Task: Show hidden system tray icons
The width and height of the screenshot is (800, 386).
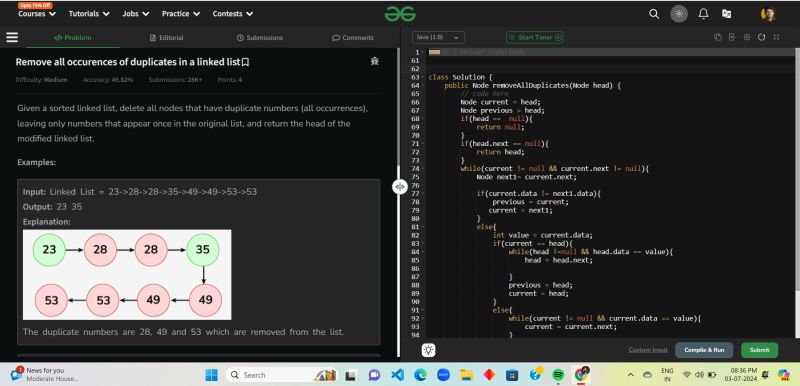Action: [631, 375]
